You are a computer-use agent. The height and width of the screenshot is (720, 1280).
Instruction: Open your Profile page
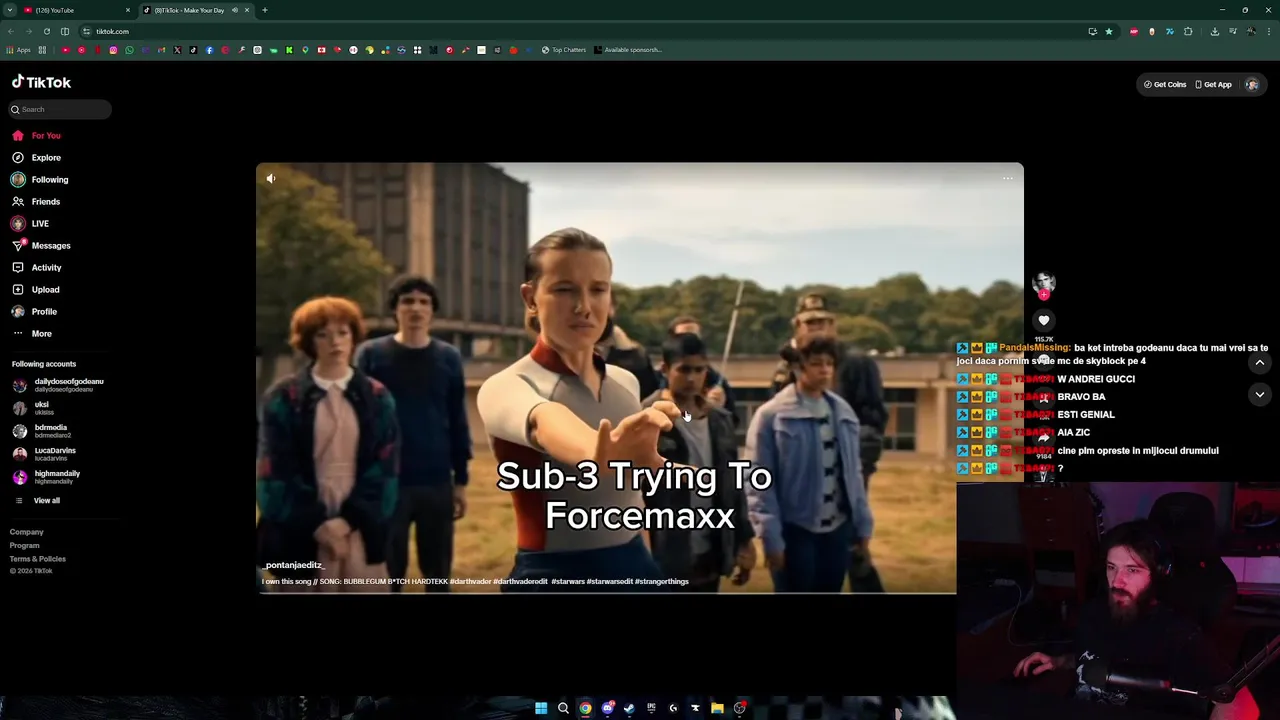35,311
